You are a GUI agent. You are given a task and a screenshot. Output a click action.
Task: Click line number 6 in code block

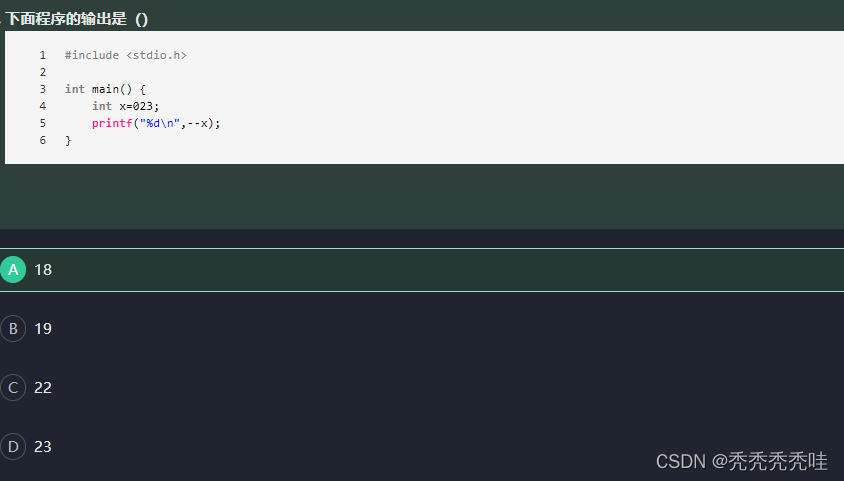tap(43, 140)
